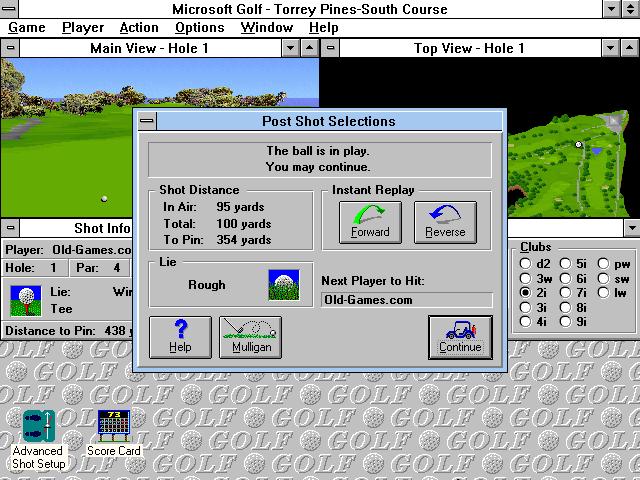Open the Options menu
The width and height of the screenshot is (640, 480).
200,28
